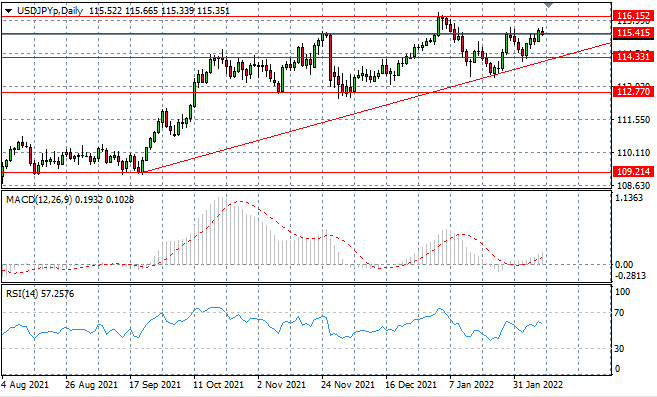Select the 24 Nov 2021 date label
The width and height of the screenshot is (657, 397).
[x=347, y=384]
